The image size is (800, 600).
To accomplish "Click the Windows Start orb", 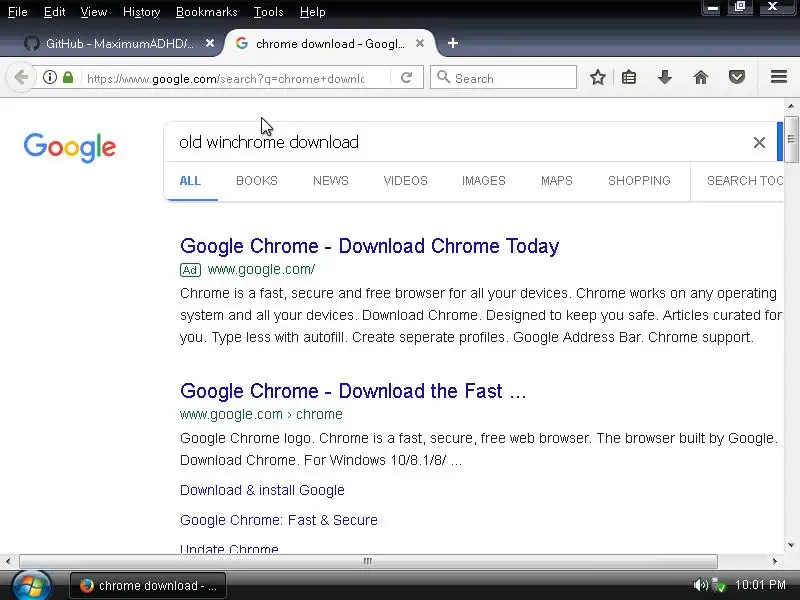I will [x=31, y=586].
